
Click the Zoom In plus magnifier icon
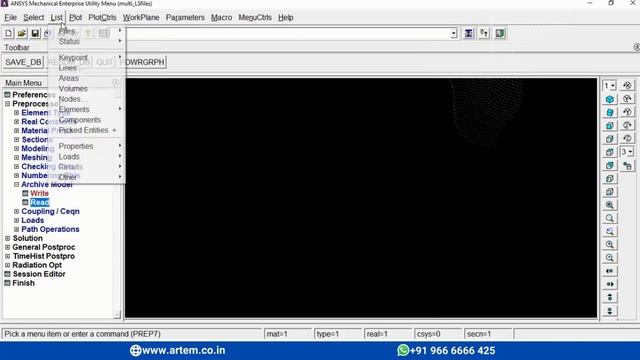click(x=610, y=244)
